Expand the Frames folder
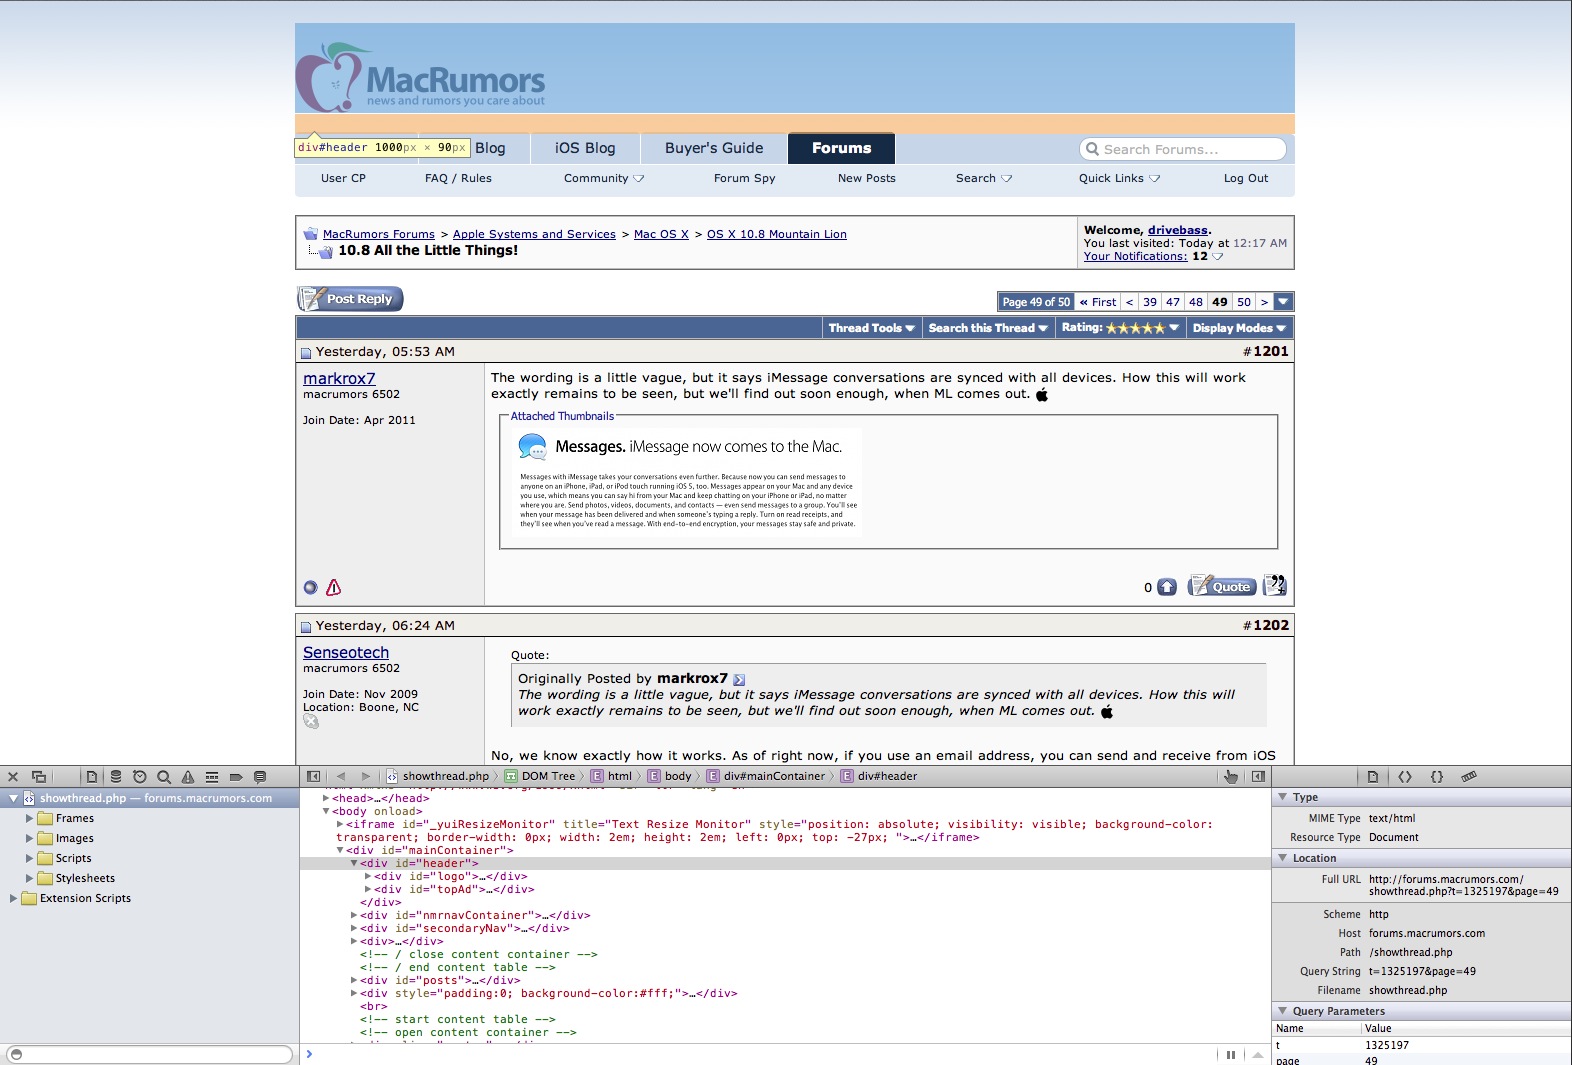Viewport: 1572px width, 1065px height. tap(29, 818)
